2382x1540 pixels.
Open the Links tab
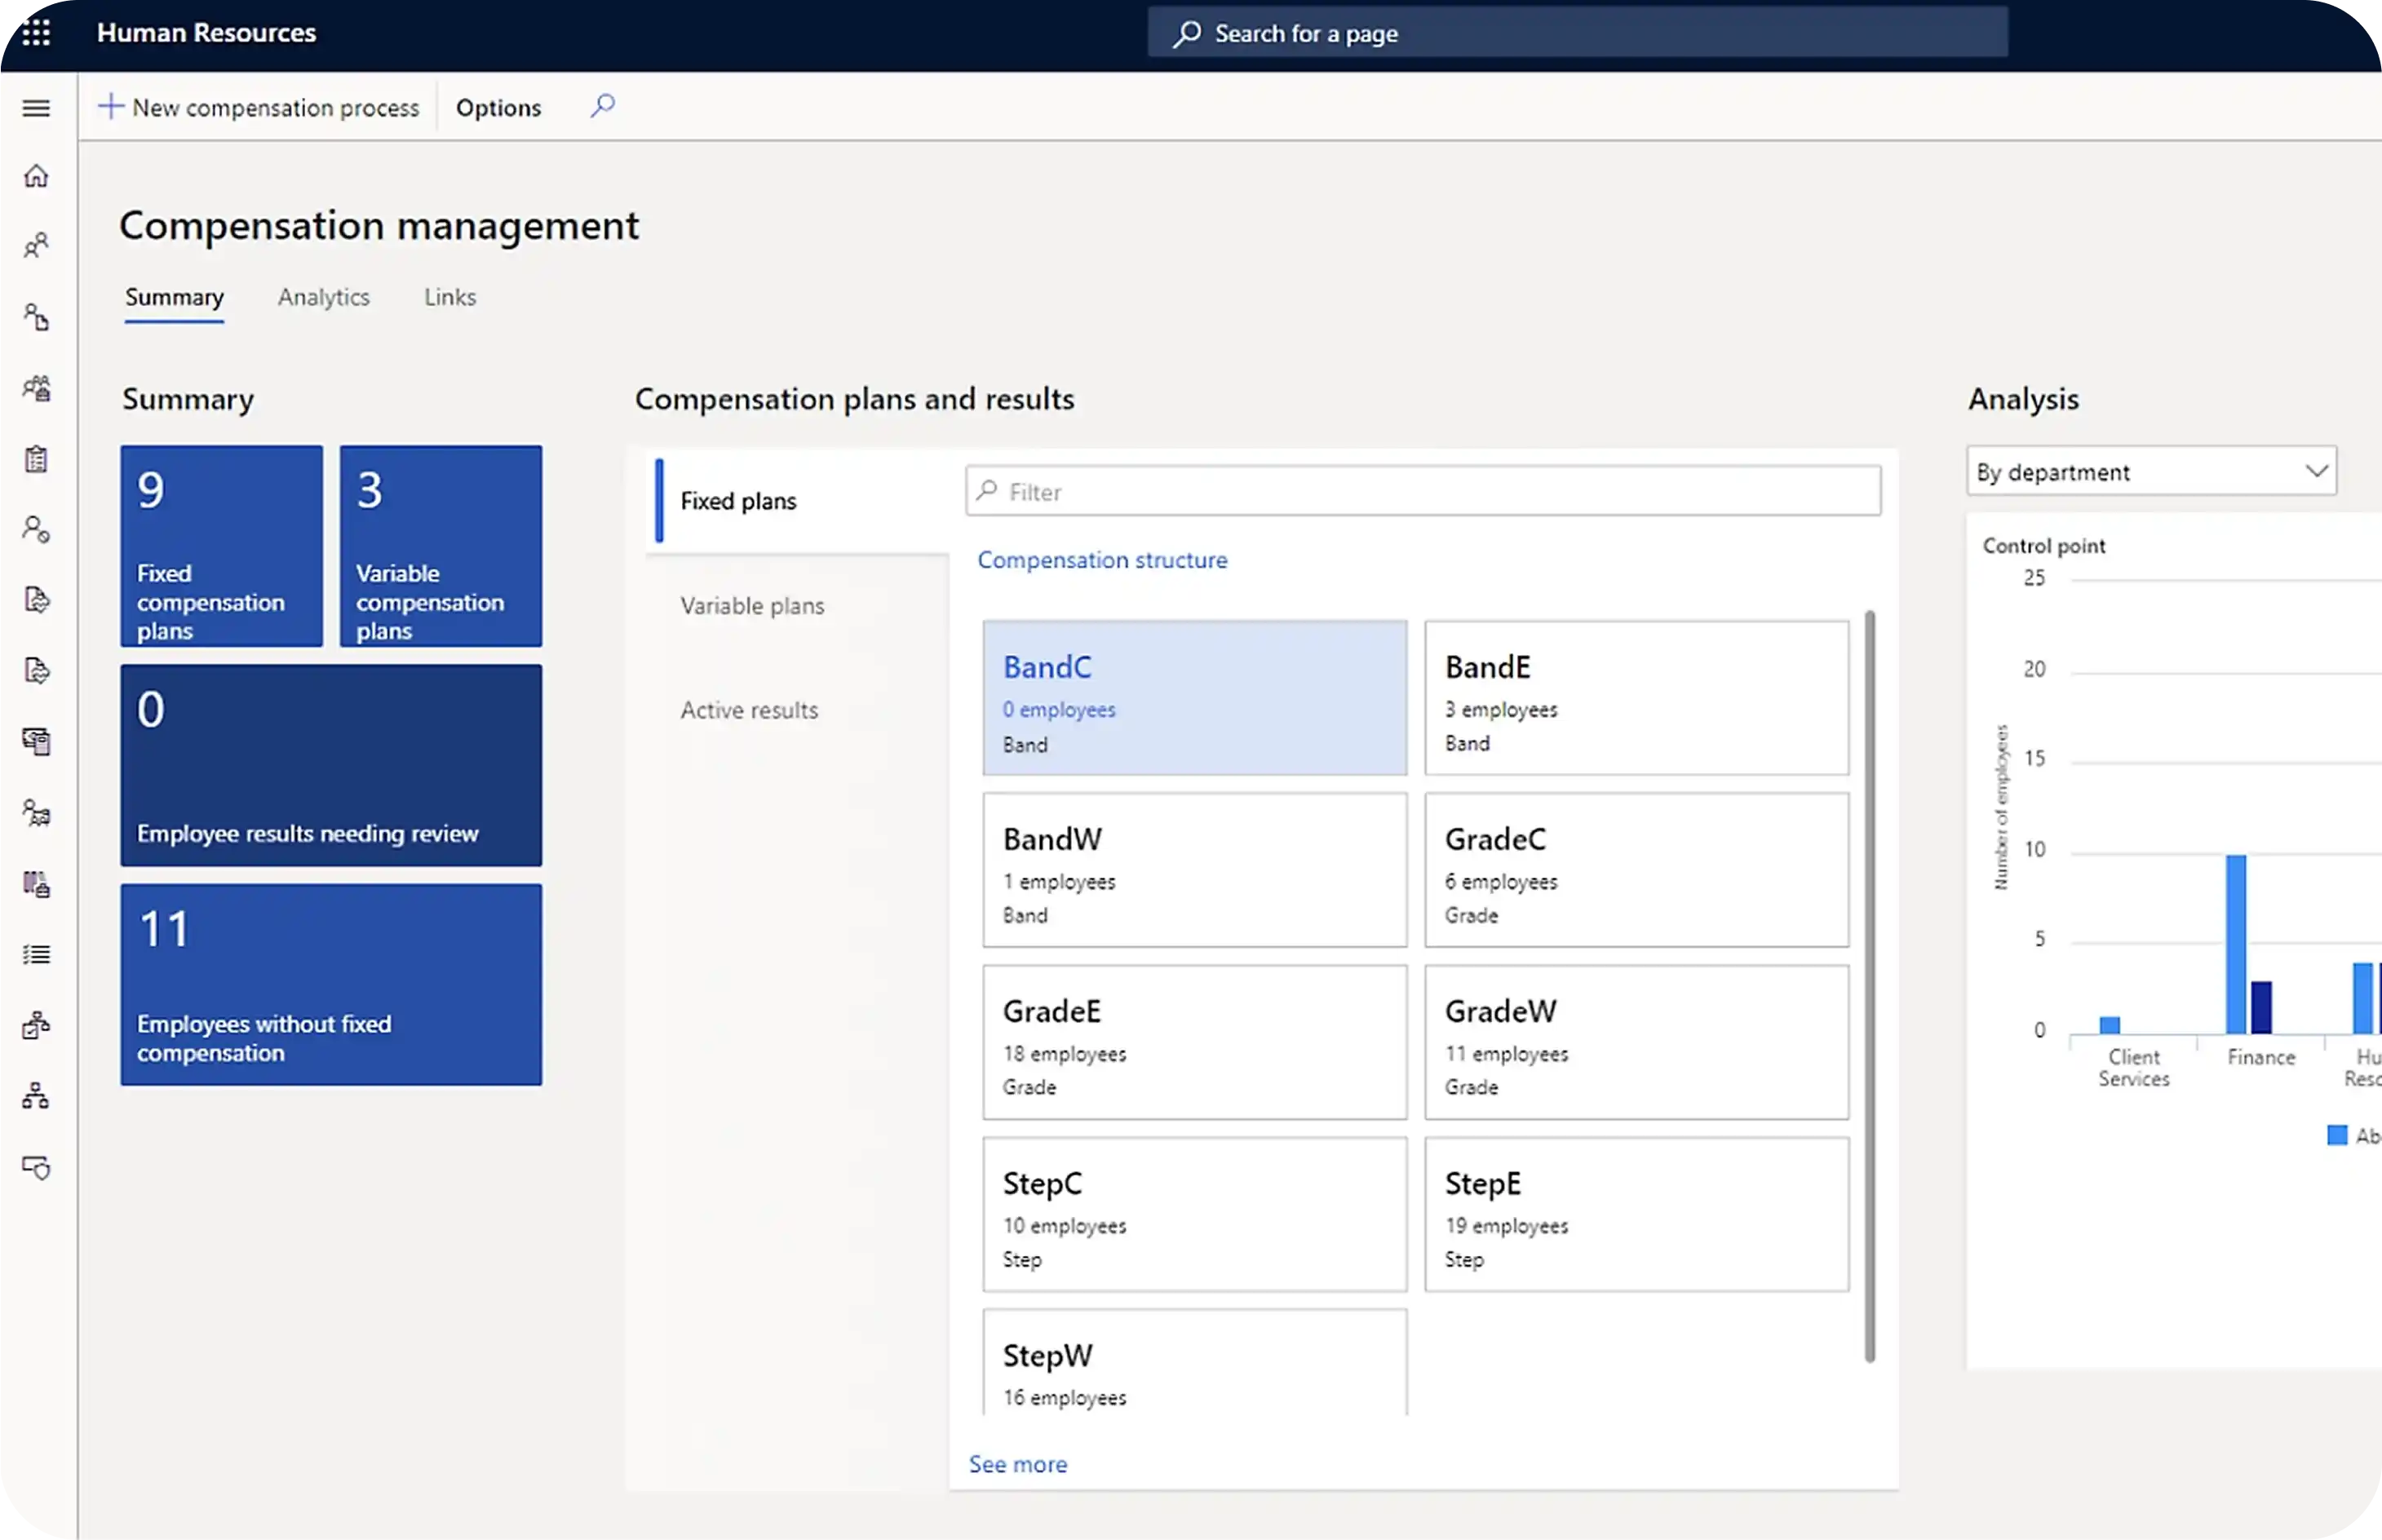pyautogui.click(x=449, y=296)
